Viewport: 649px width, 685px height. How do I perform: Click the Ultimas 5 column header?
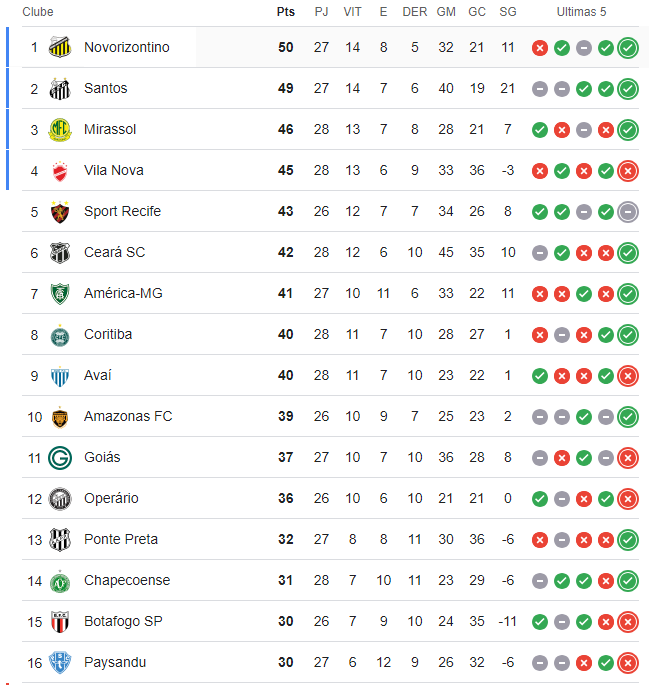581,12
